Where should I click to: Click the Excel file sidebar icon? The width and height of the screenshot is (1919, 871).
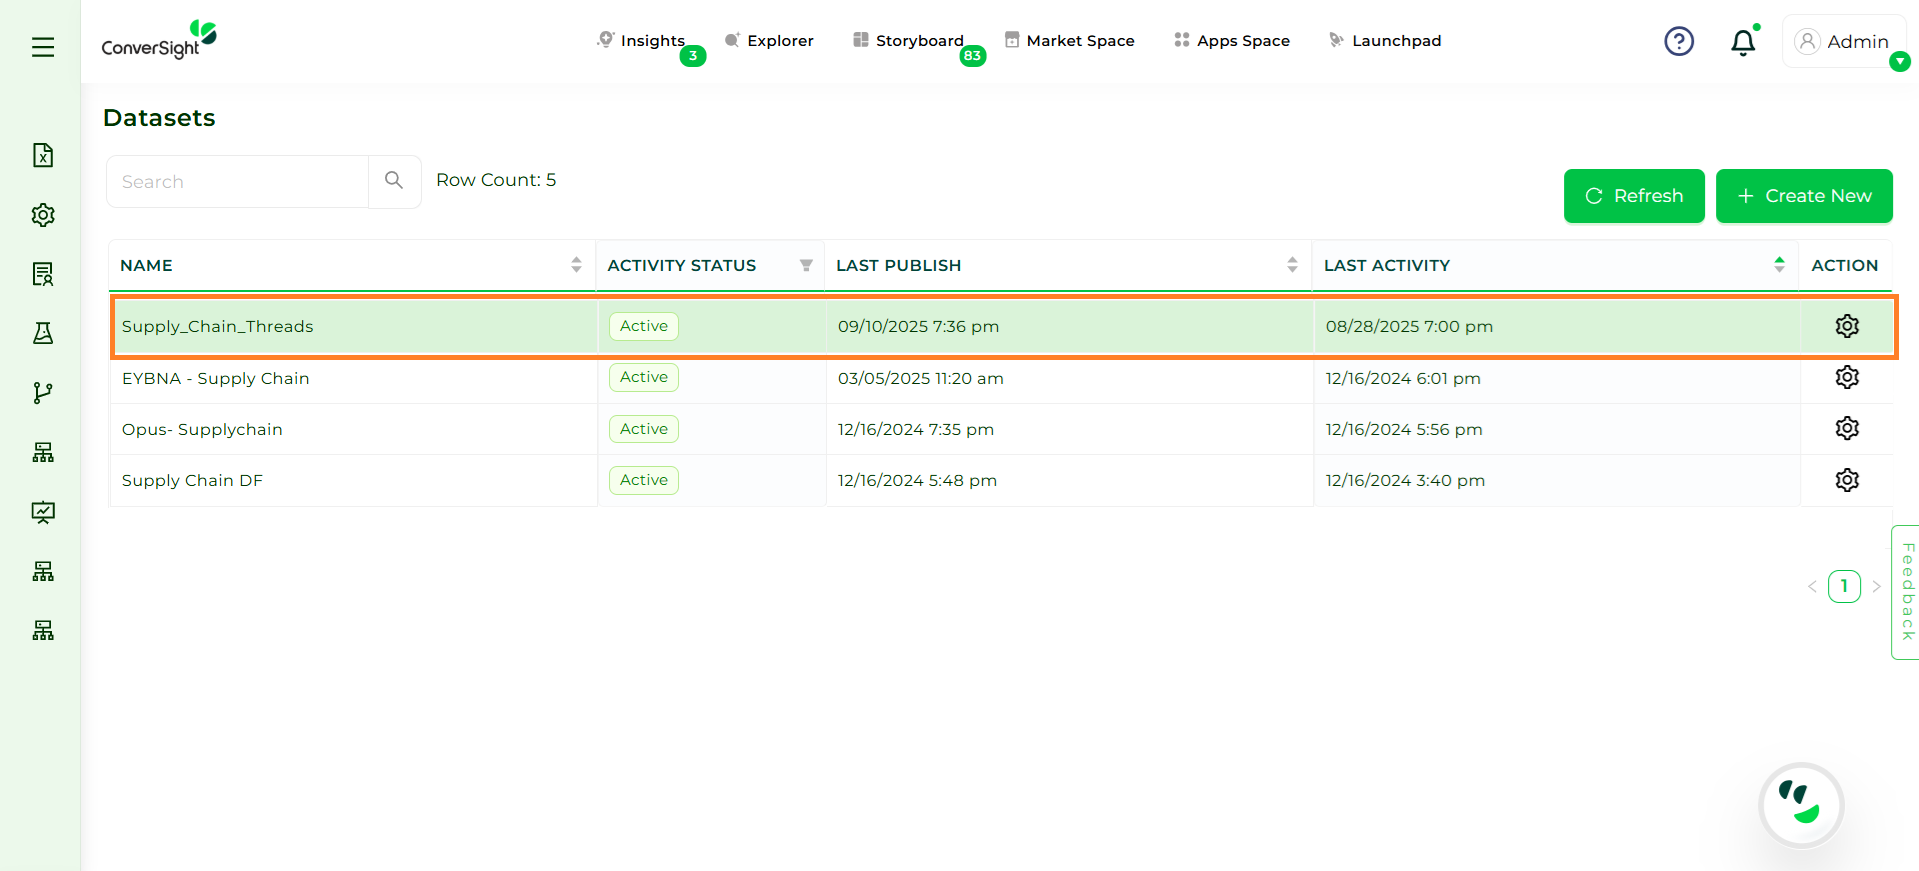(43, 155)
